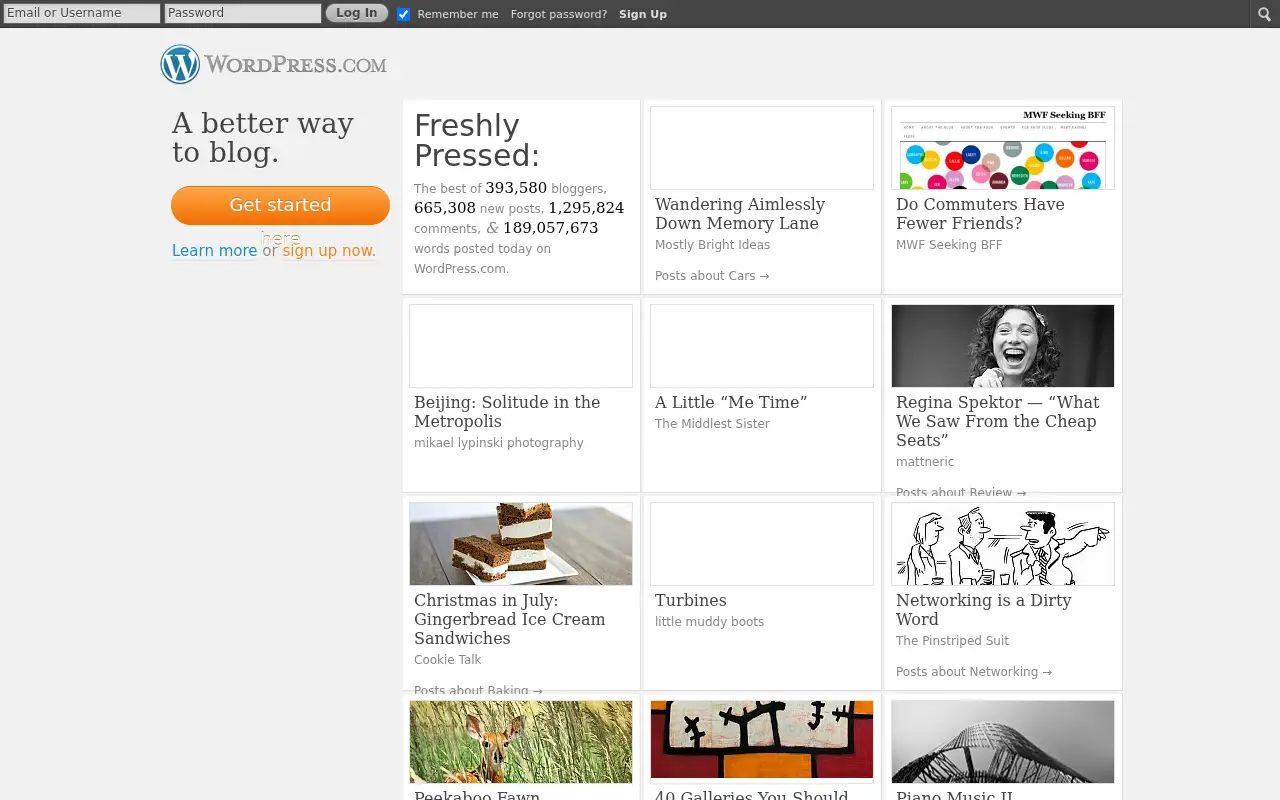
Task: Open the Regina Spektor photo thumbnail
Action: 1003,346
